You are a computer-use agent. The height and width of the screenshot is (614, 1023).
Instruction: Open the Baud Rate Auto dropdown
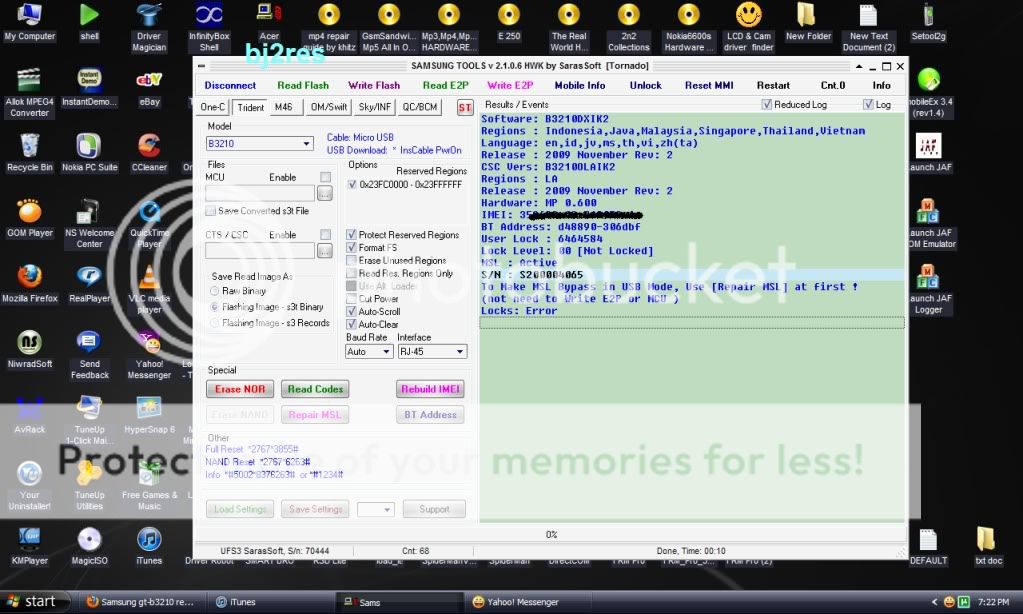(x=369, y=352)
